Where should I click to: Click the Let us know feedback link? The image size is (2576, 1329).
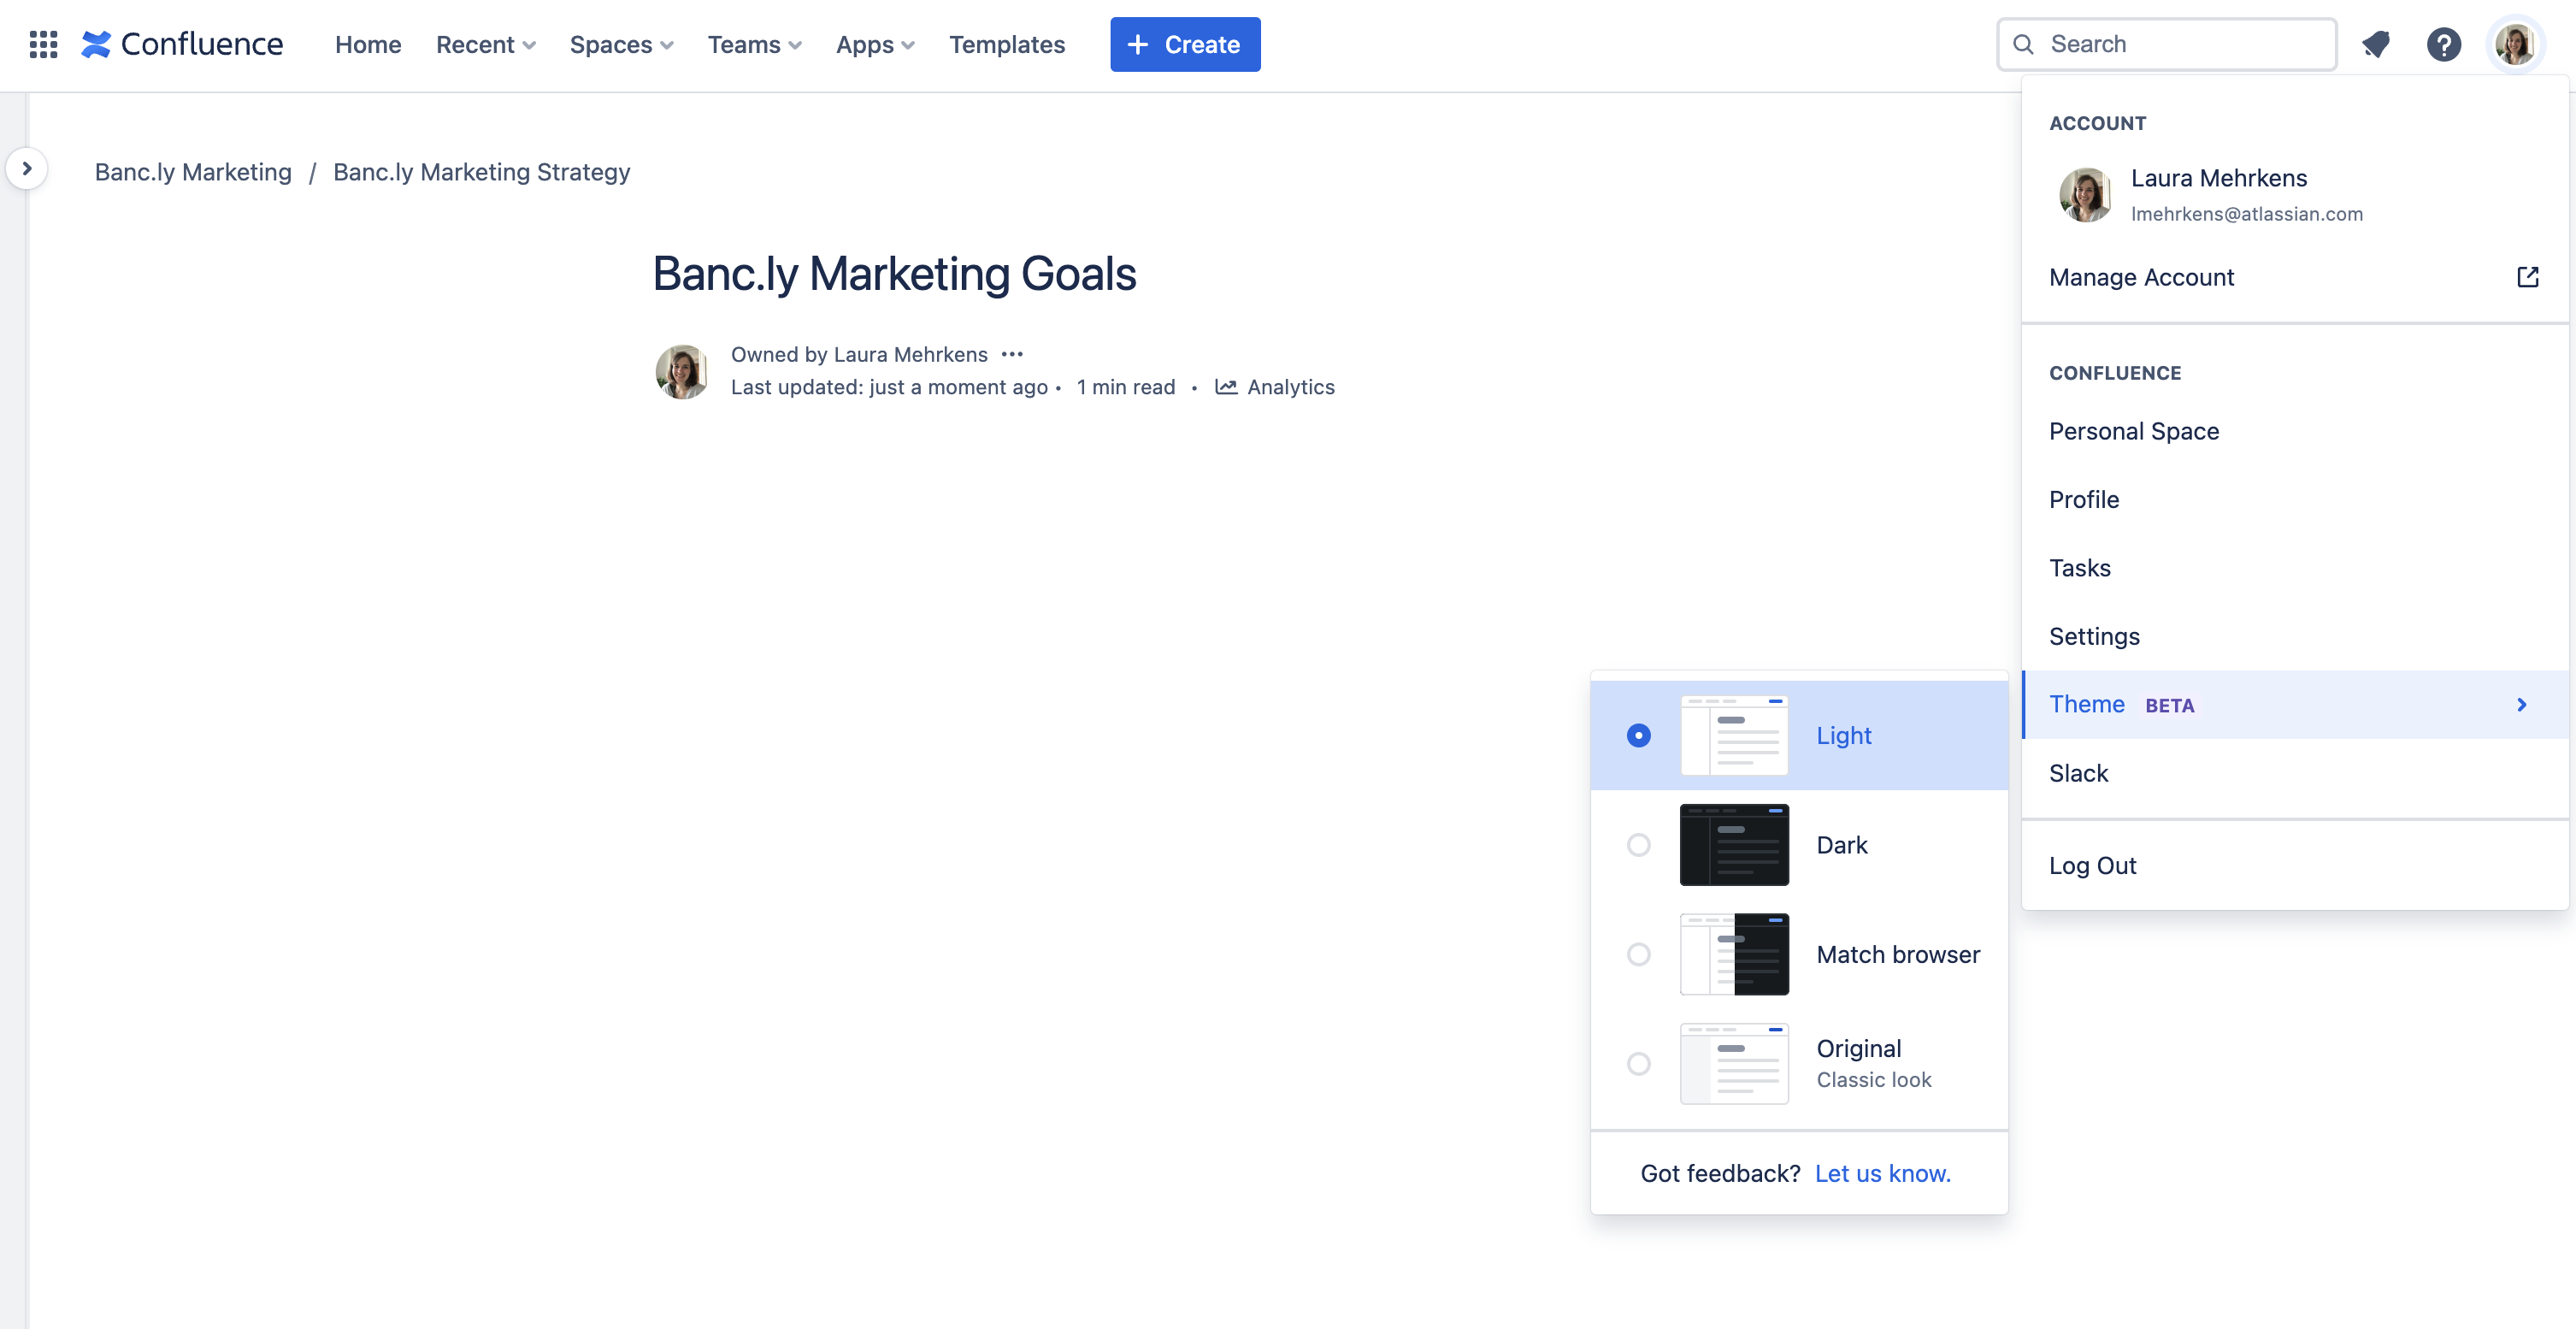point(1882,1173)
